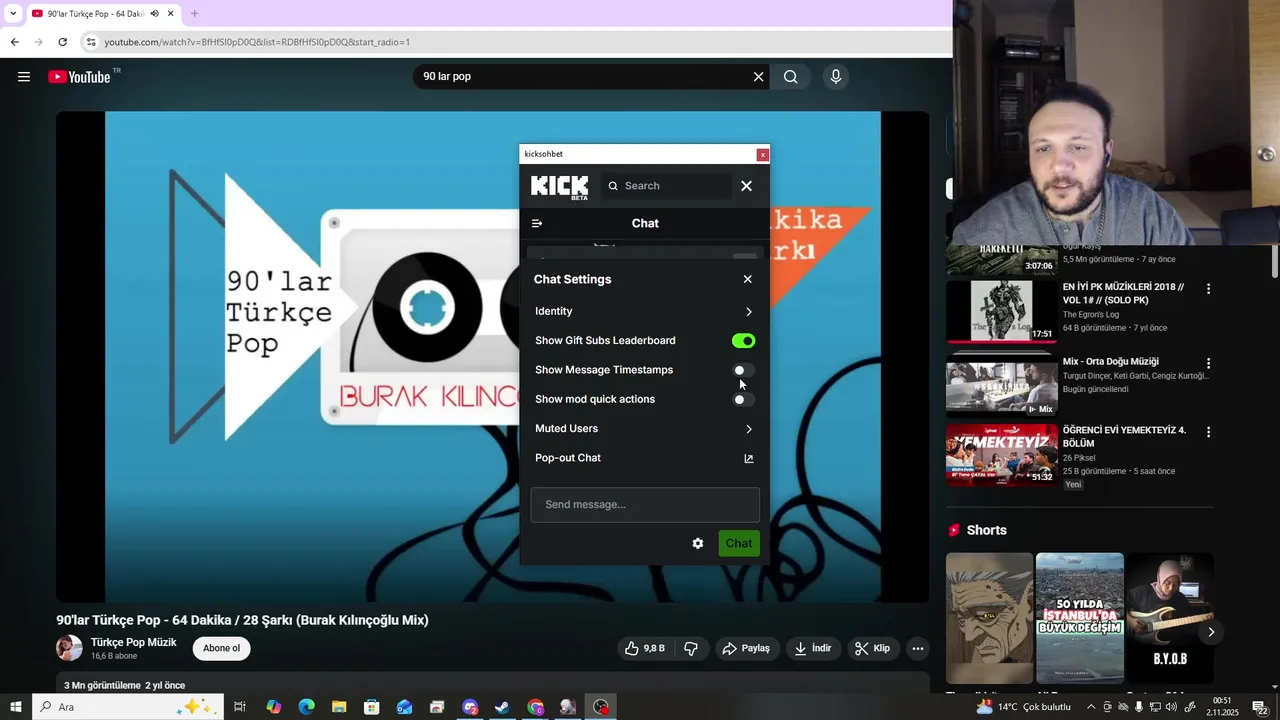Open the YEMEKTEYİZ video thumbnail
This screenshot has height=720, width=1280.
pyautogui.click(x=1001, y=454)
